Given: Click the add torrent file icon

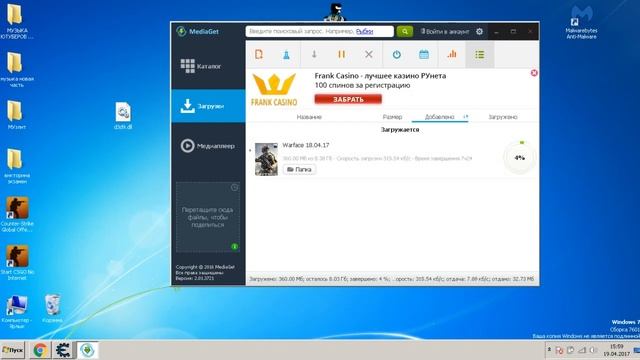Looking at the screenshot, I should (259, 54).
